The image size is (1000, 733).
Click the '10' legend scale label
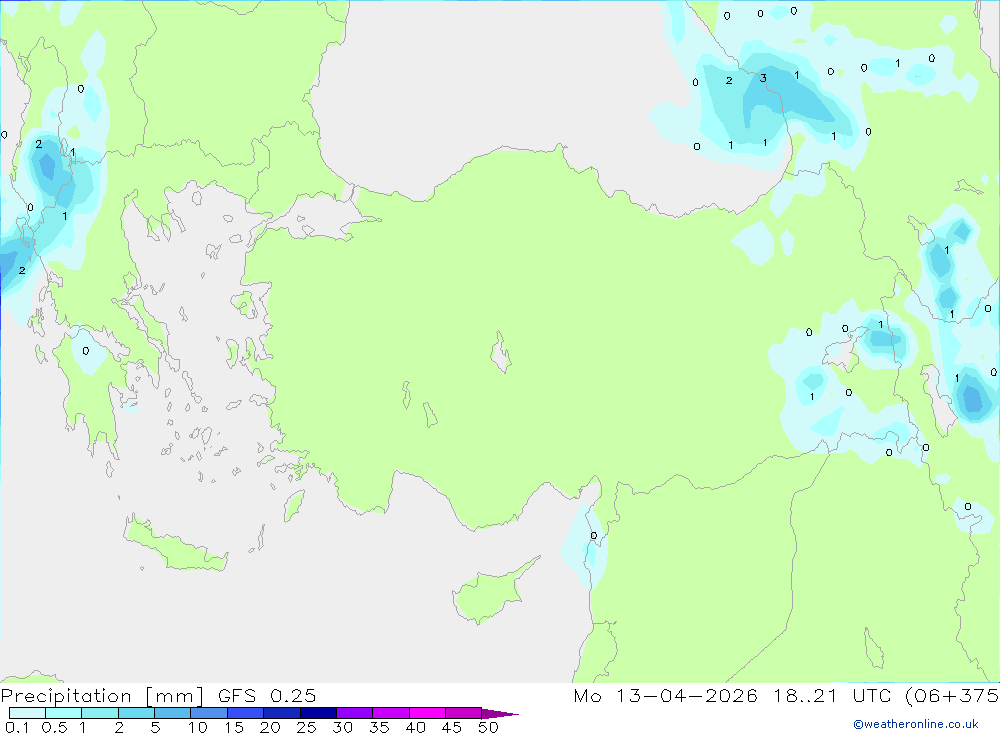click(x=198, y=727)
